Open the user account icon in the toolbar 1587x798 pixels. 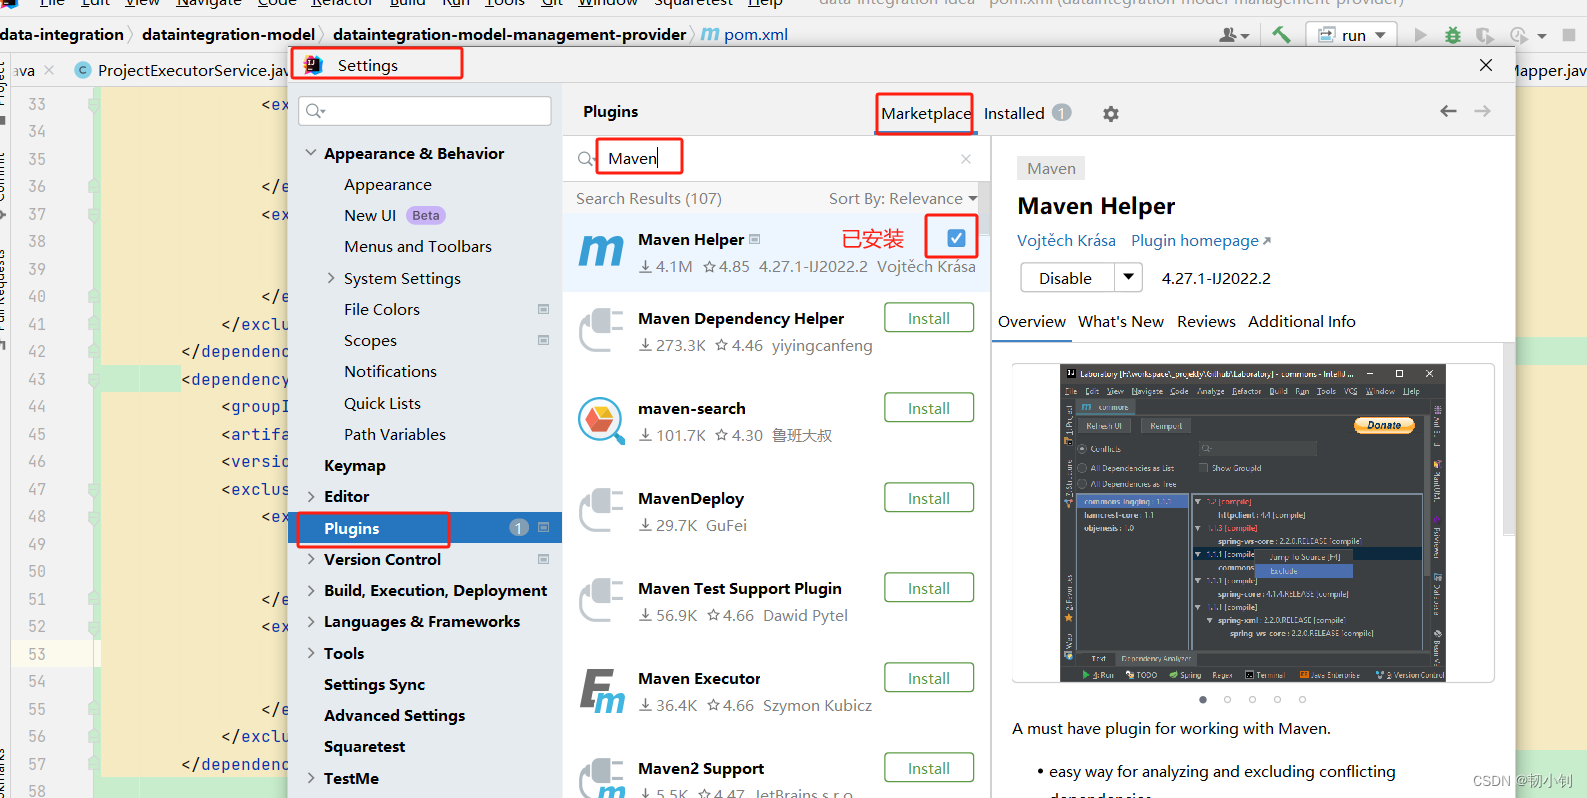[x=1234, y=35]
